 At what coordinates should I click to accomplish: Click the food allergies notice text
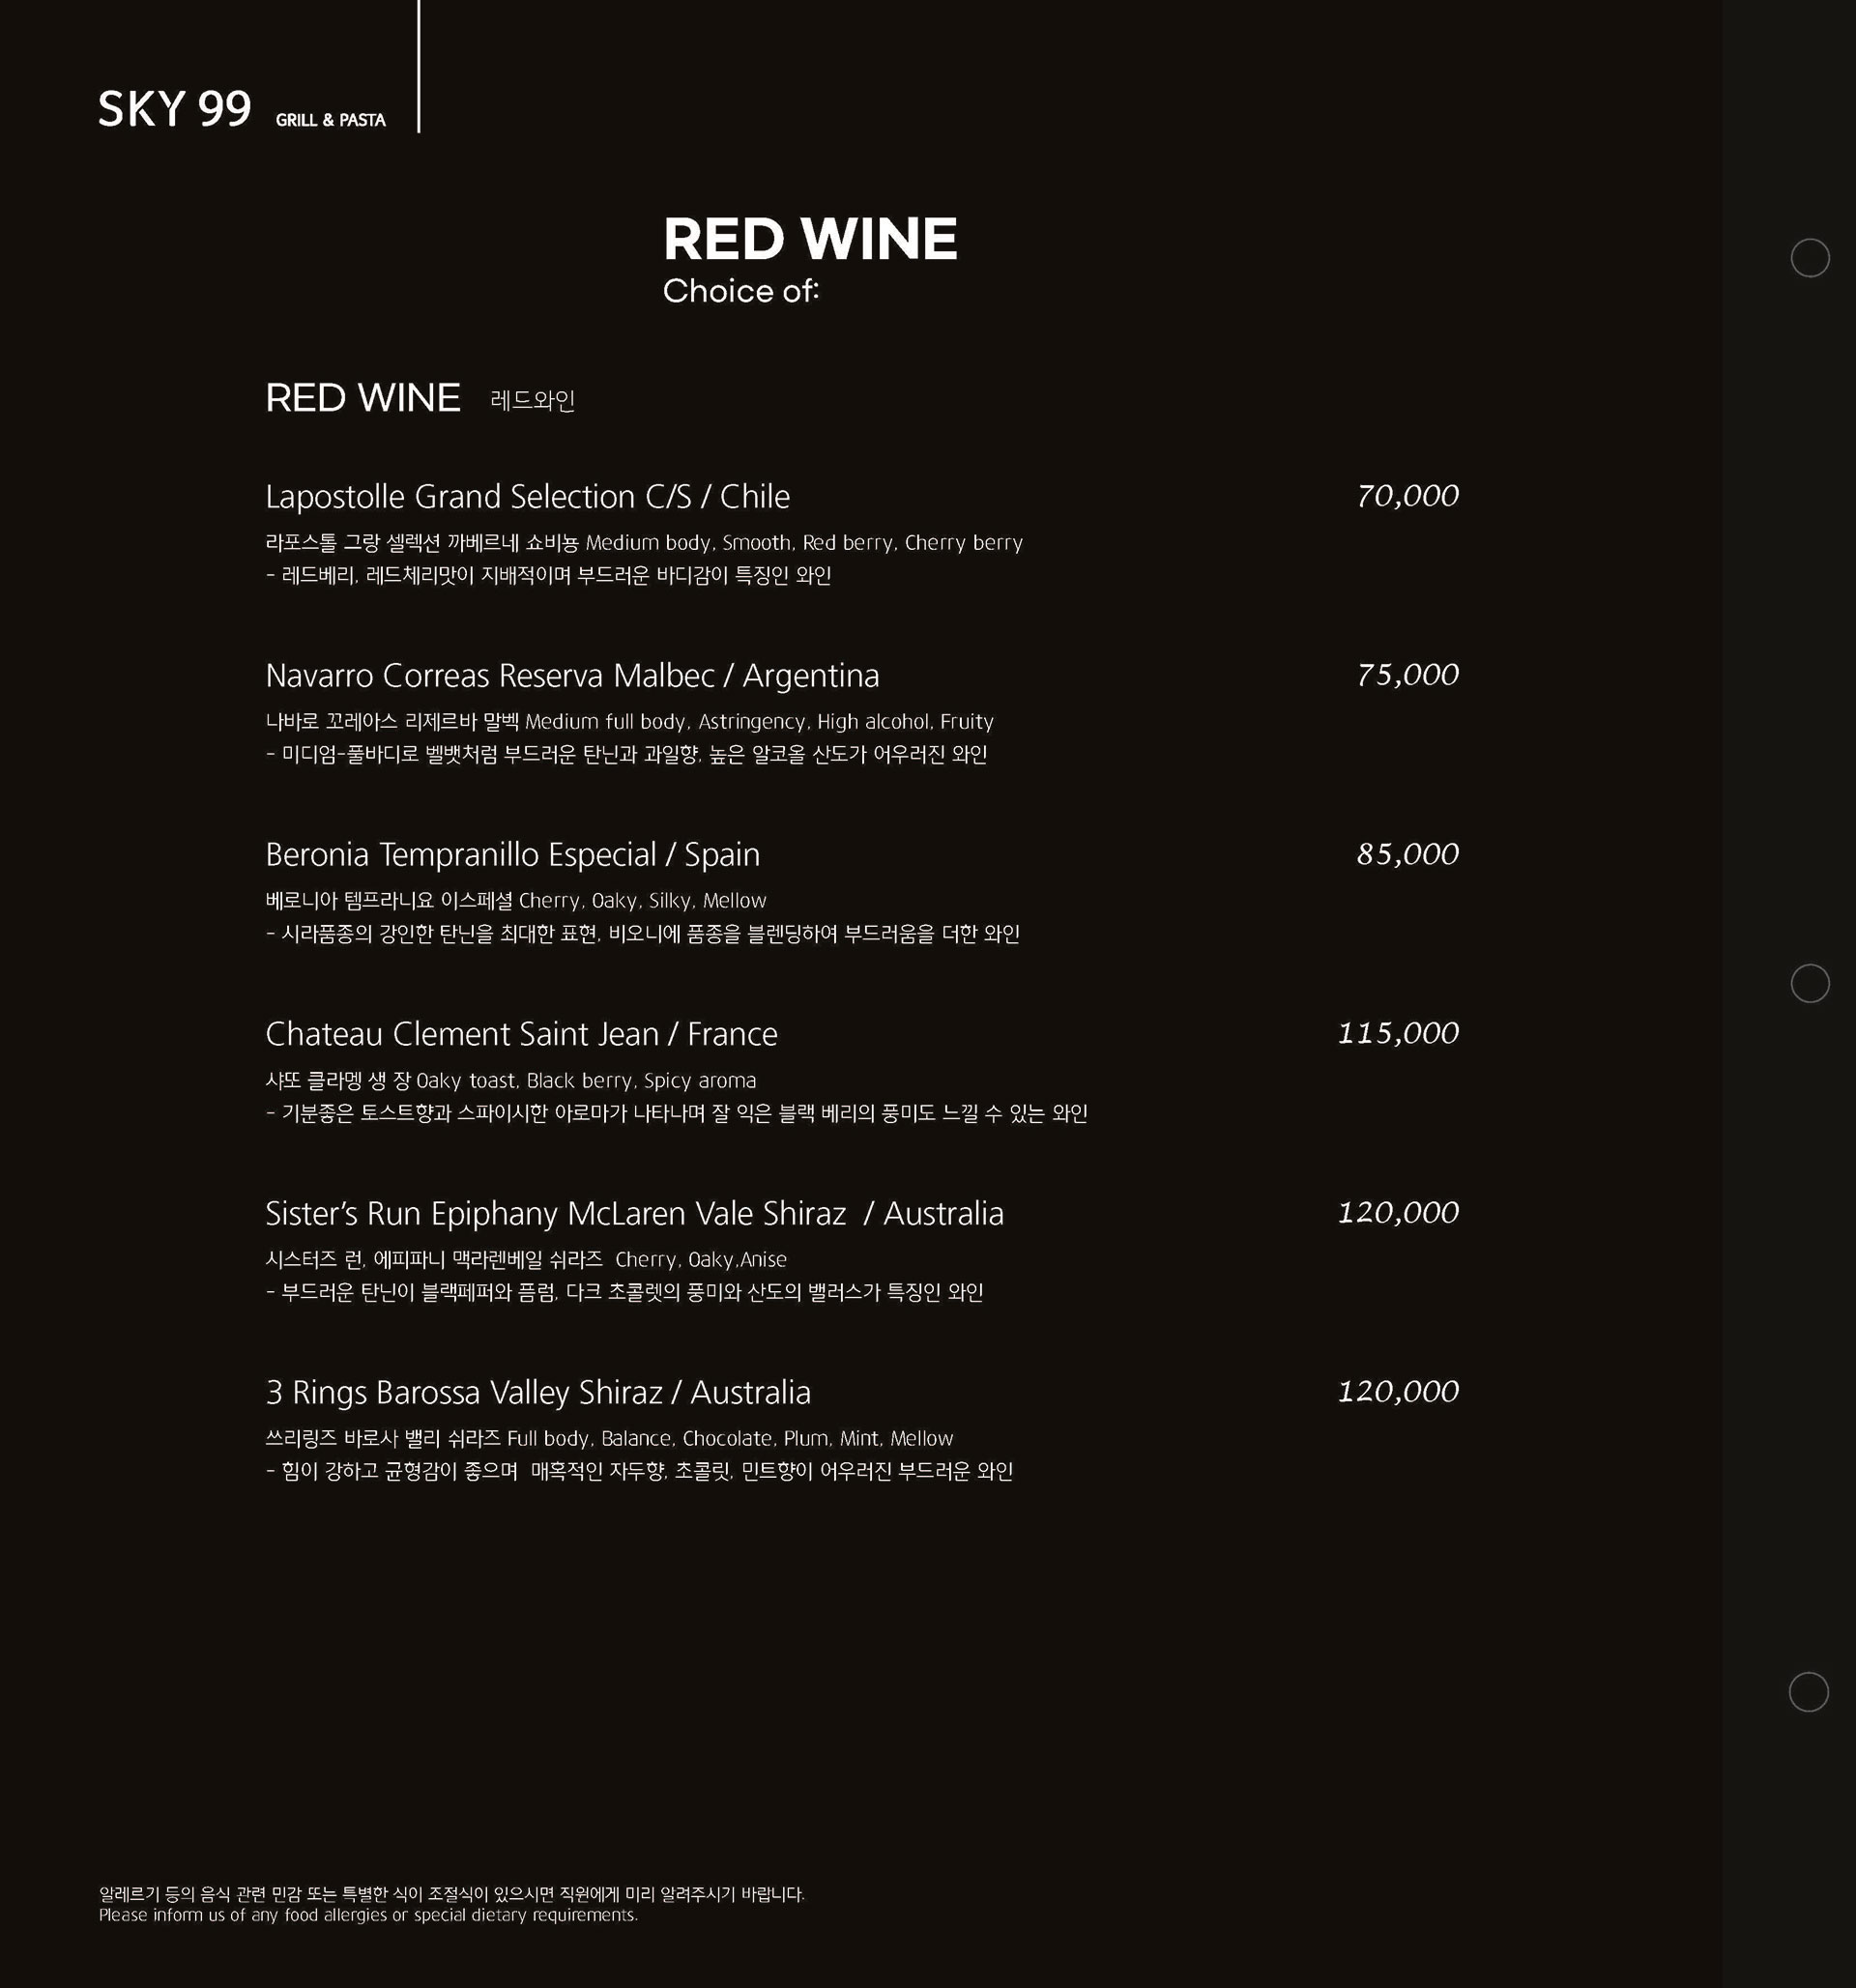[x=451, y=1905]
